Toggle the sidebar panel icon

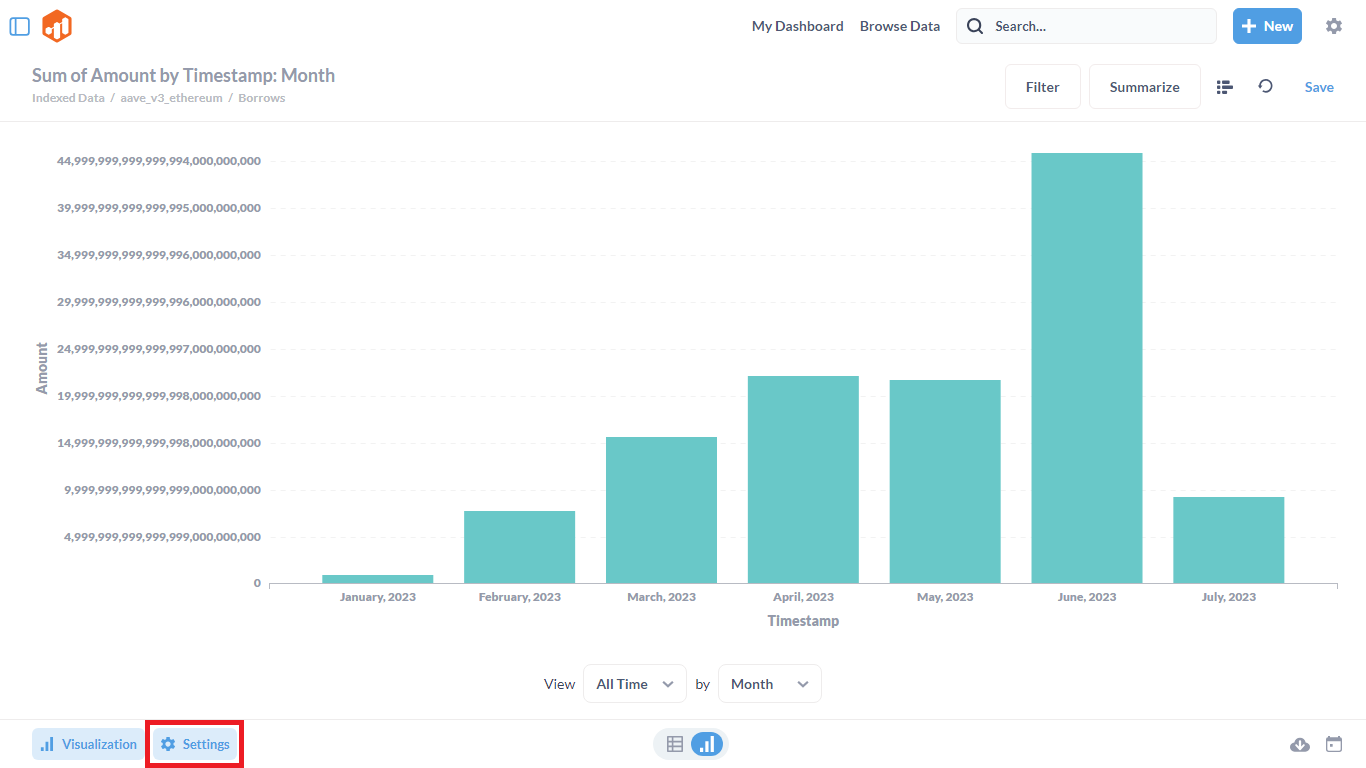tap(20, 26)
